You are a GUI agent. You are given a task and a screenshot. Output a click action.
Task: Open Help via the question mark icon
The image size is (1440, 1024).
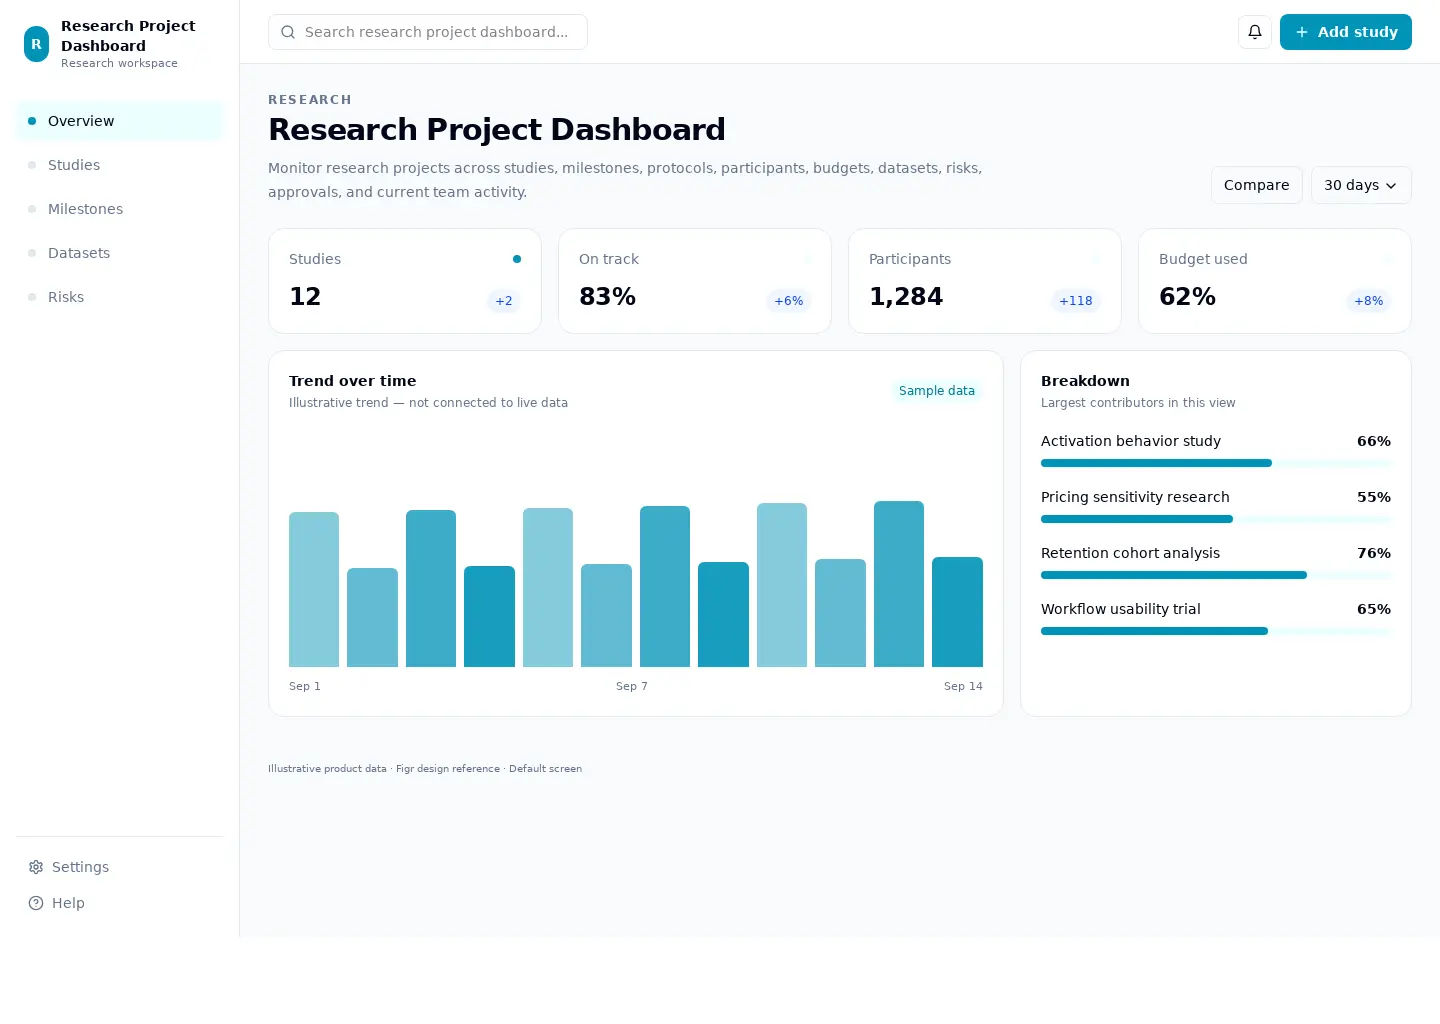point(36,903)
